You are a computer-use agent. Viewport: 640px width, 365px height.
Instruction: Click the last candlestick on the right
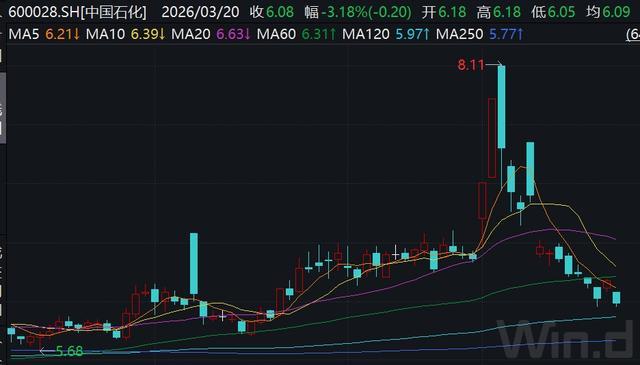tap(616, 298)
